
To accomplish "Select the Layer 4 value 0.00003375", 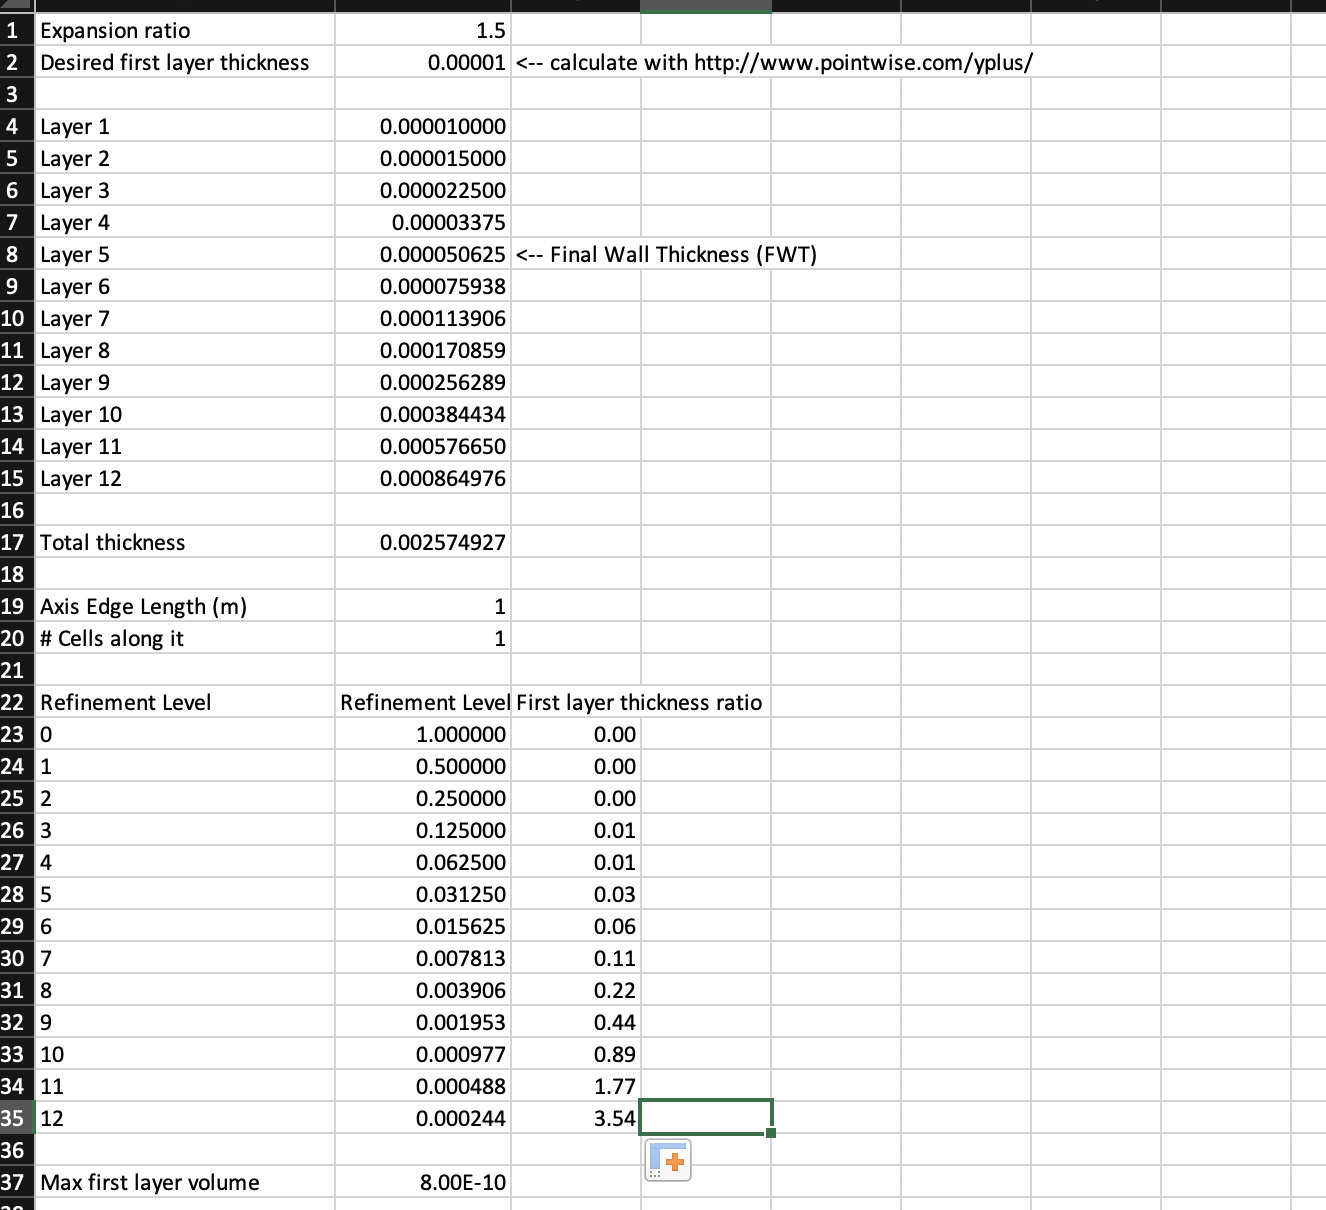I will 423,223.
